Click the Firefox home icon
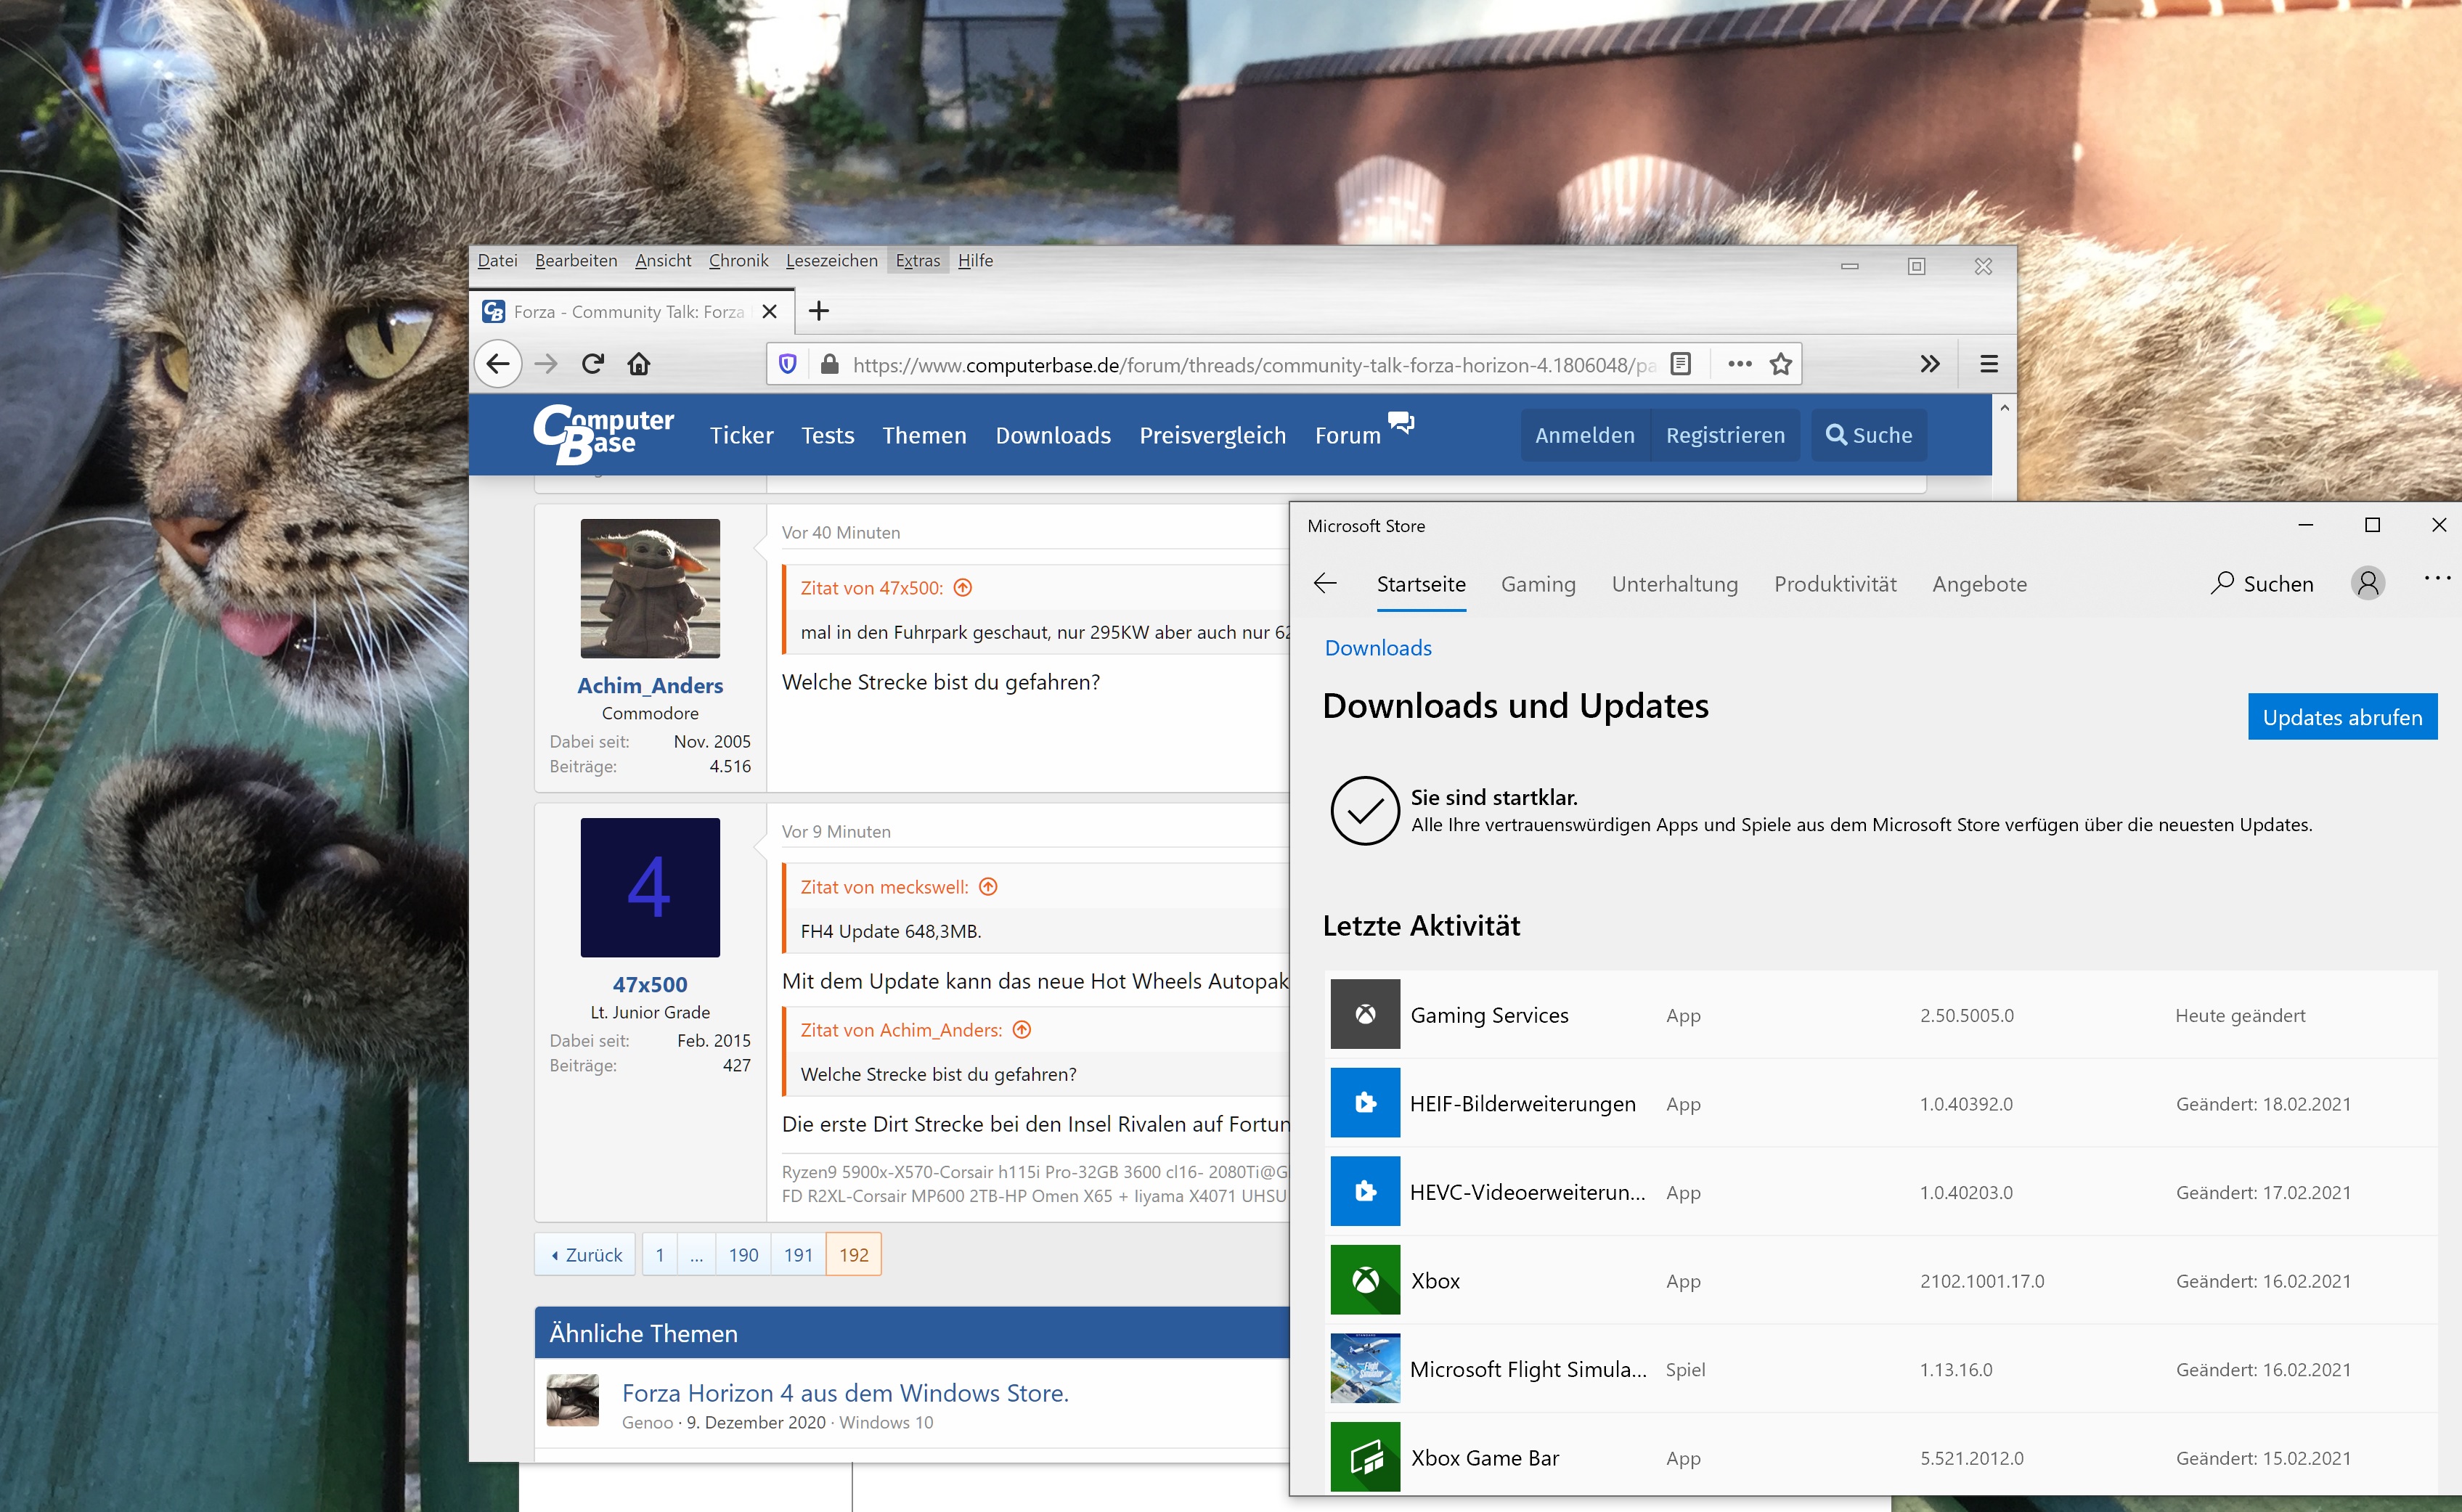 639,364
